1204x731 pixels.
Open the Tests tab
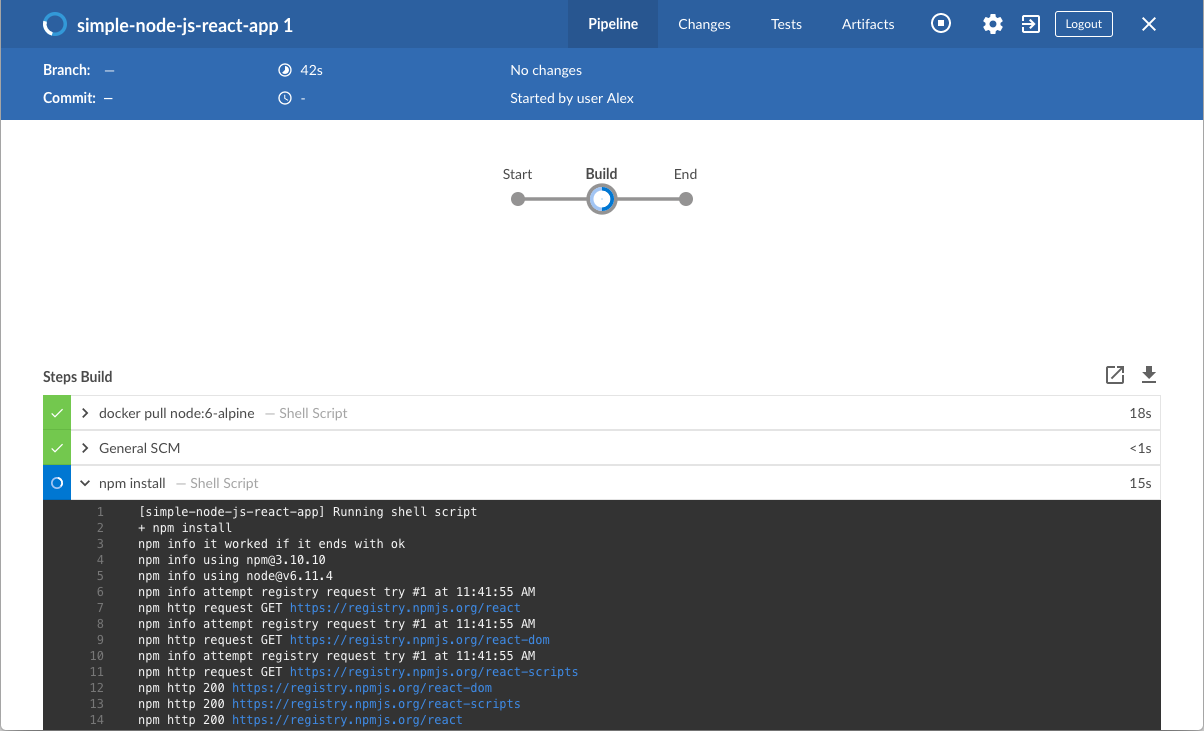pos(786,24)
